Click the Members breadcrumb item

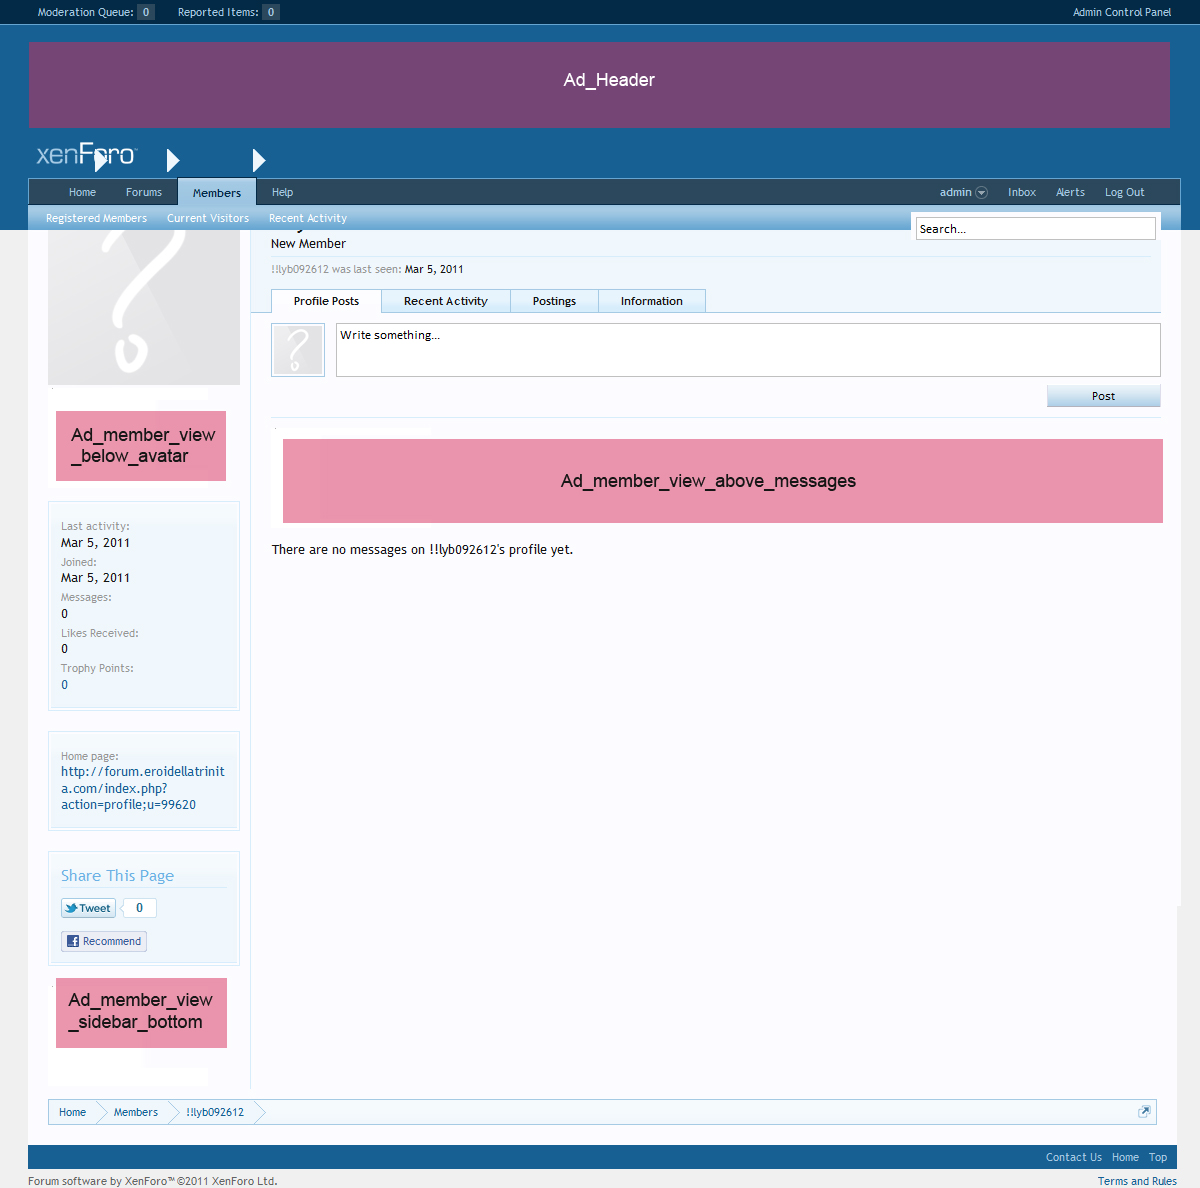[136, 1112]
